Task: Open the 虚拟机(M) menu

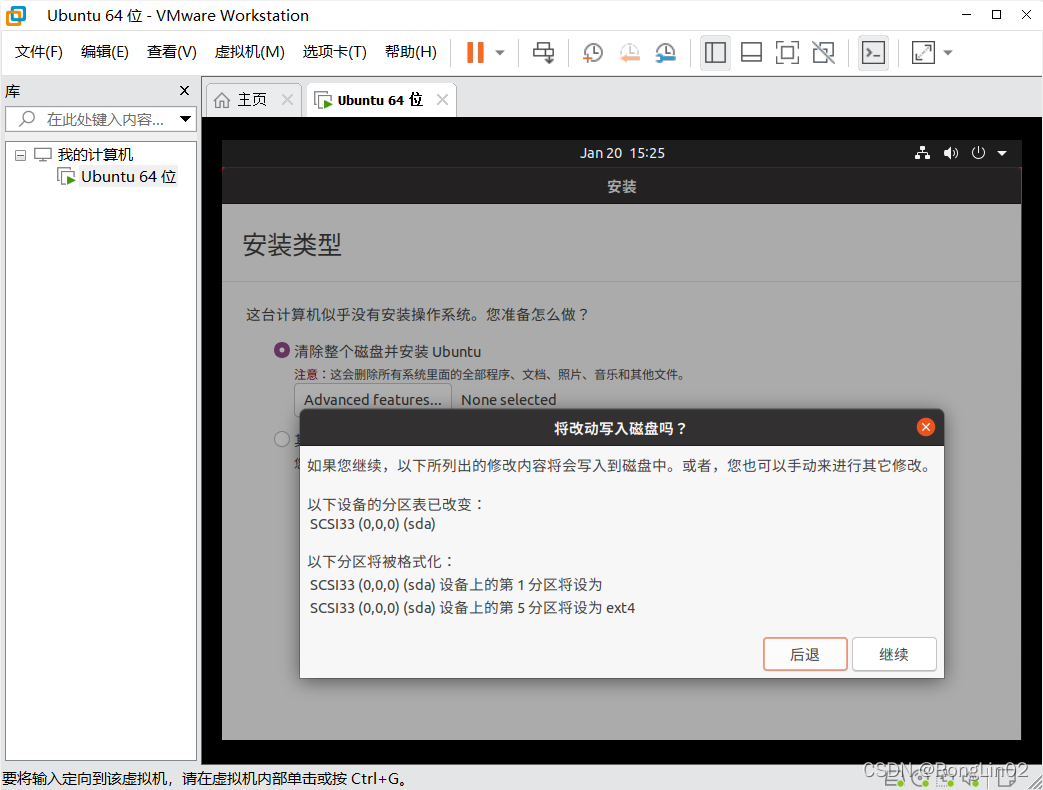Action: [x=249, y=52]
